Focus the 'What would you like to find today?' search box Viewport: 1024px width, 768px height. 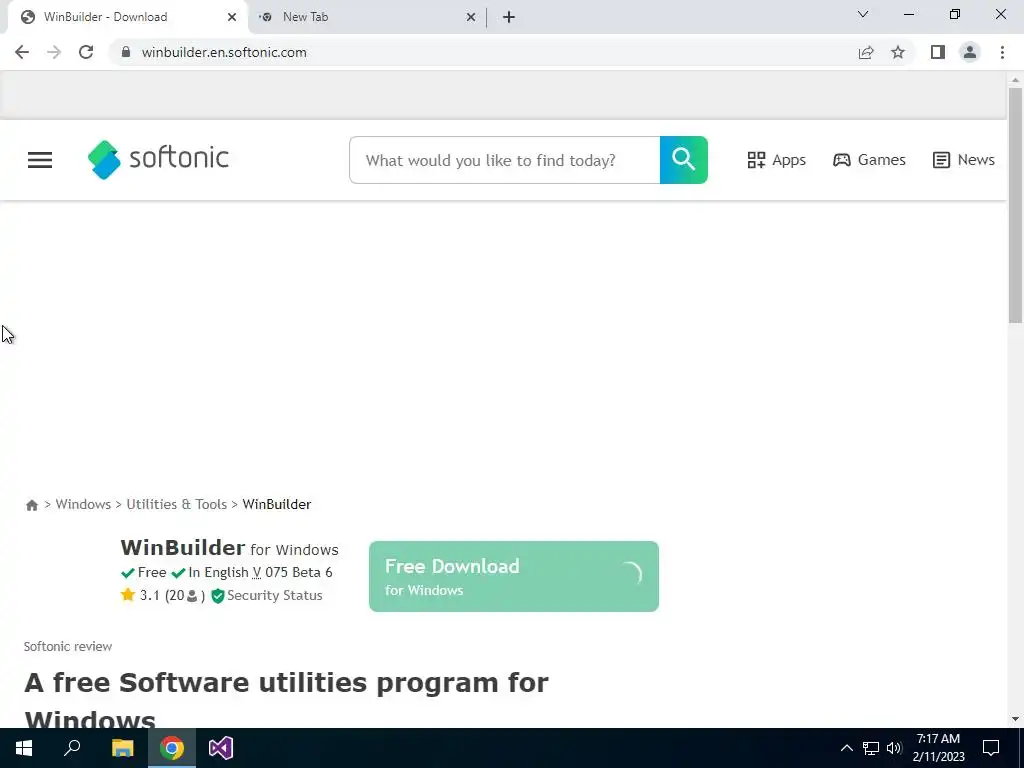pos(505,160)
